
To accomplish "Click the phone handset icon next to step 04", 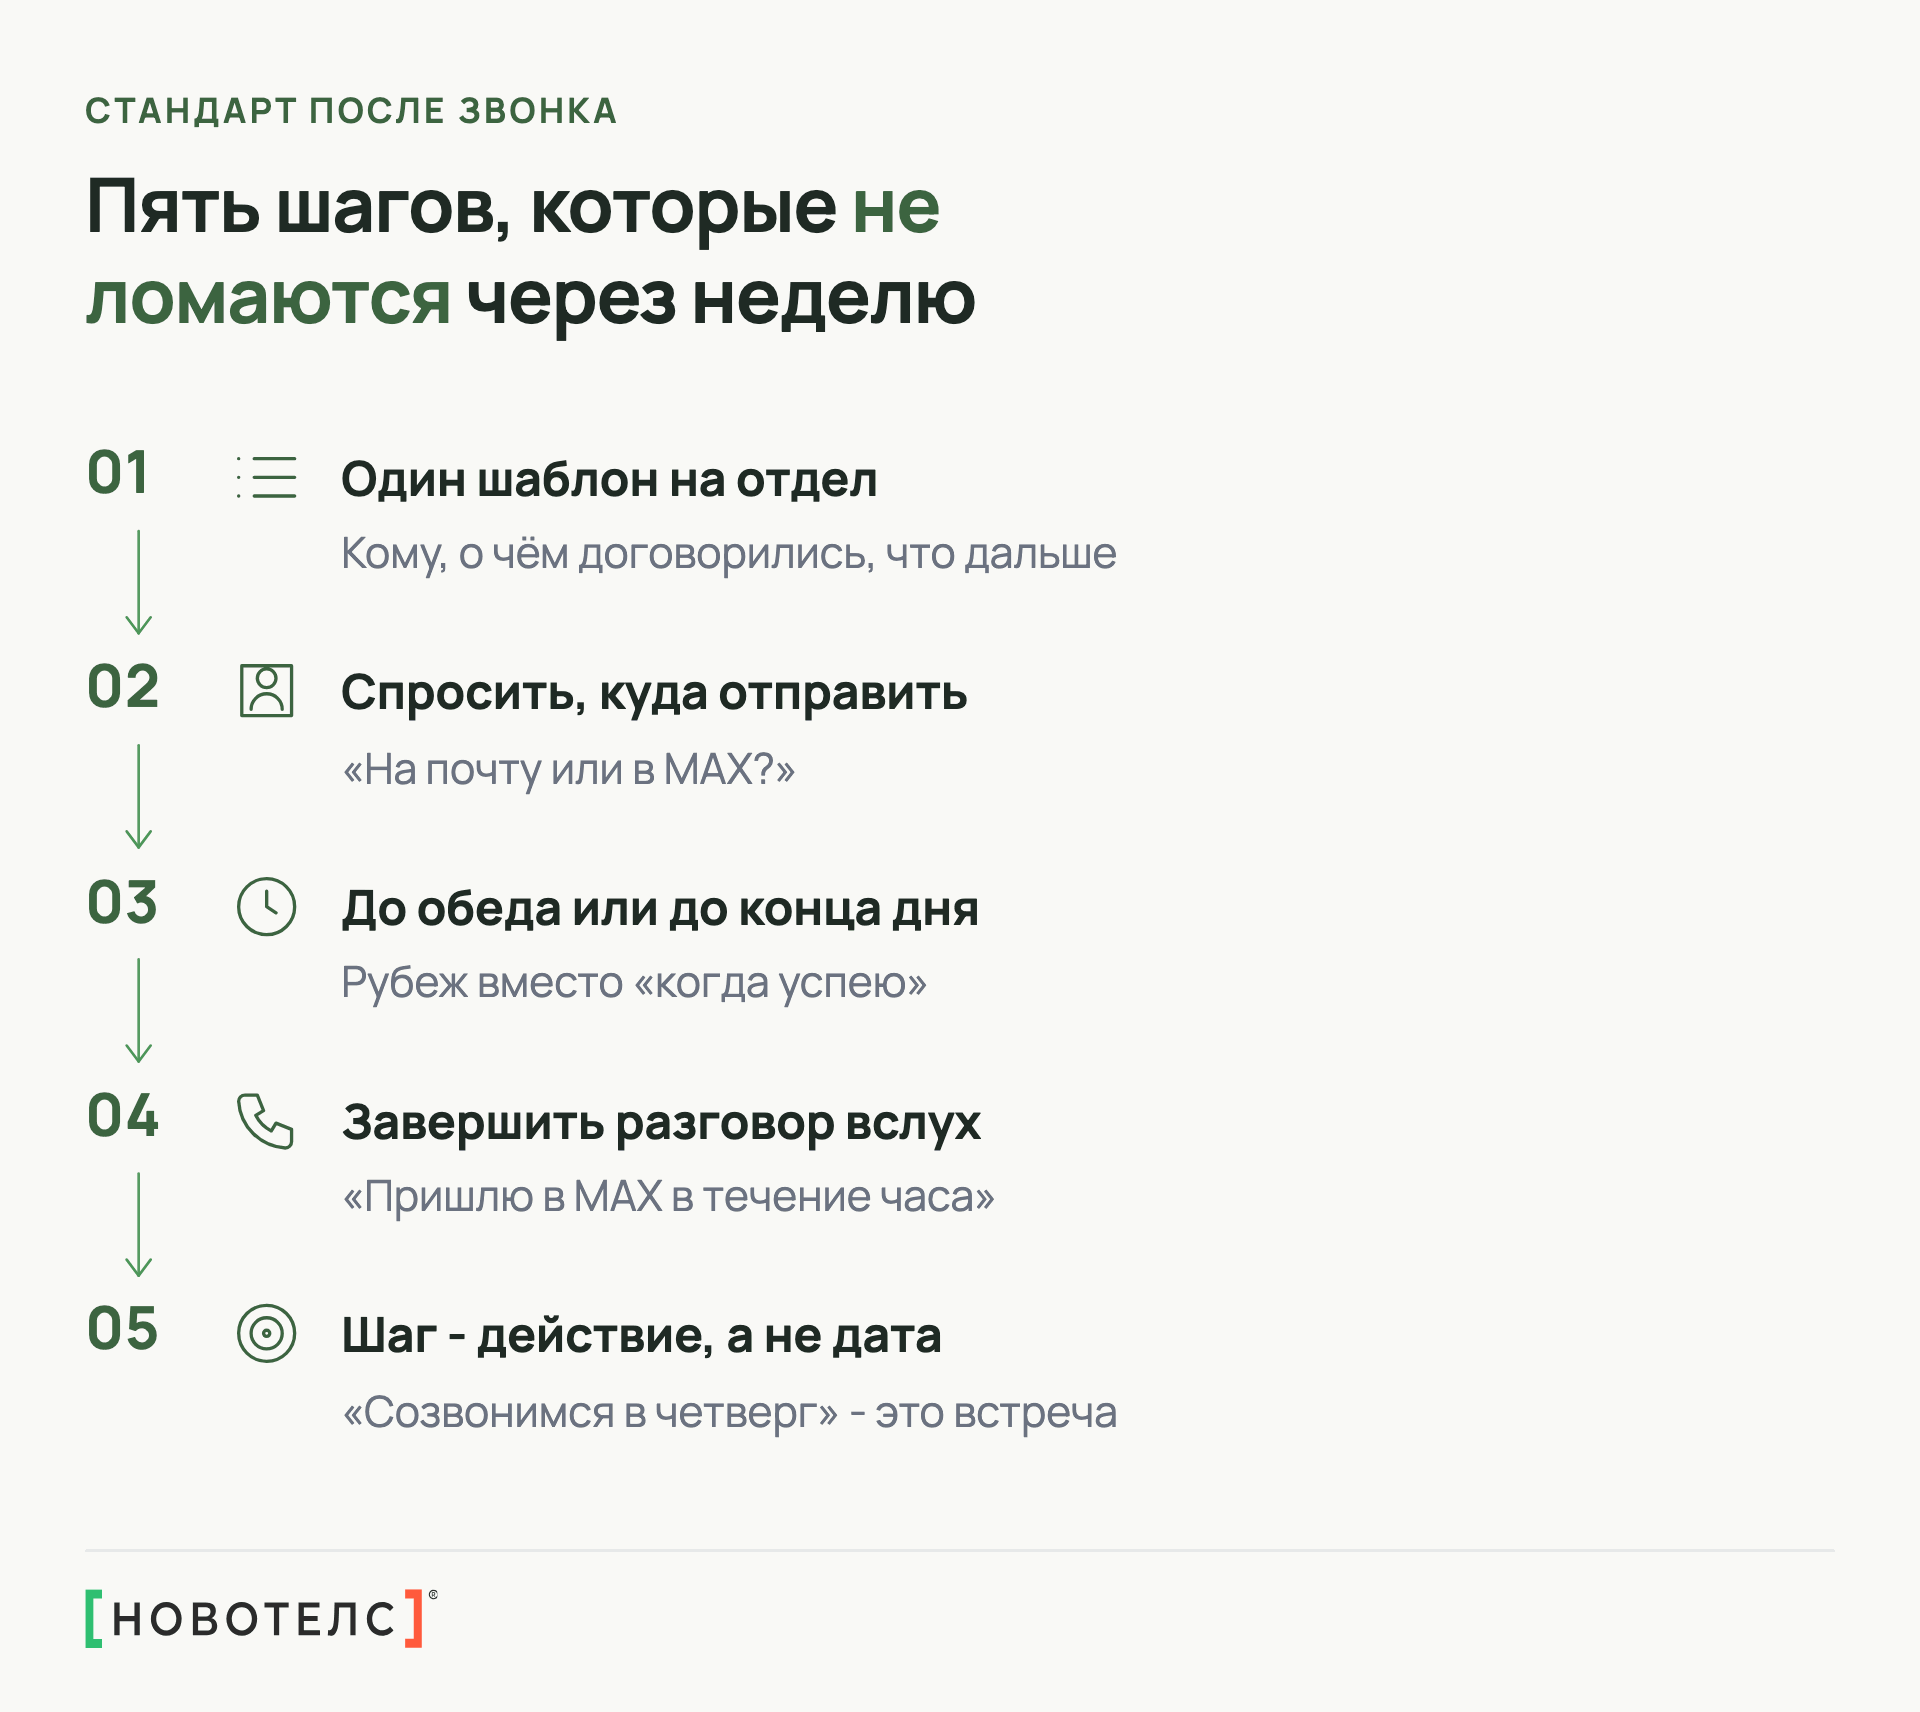I will (x=265, y=1121).
